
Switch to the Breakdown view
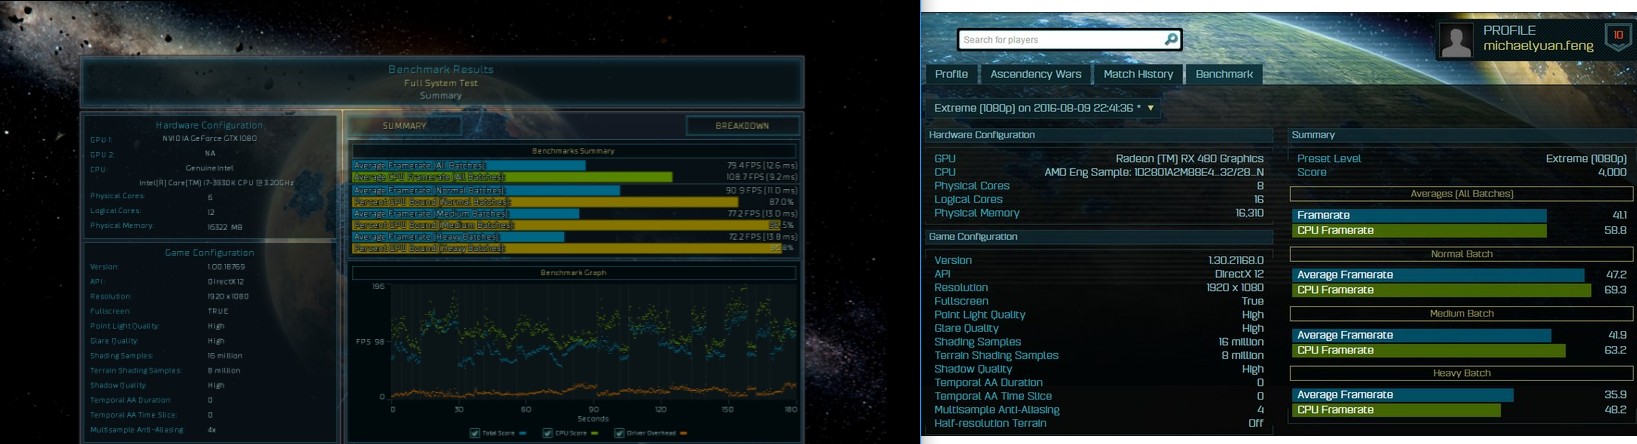(x=742, y=126)
